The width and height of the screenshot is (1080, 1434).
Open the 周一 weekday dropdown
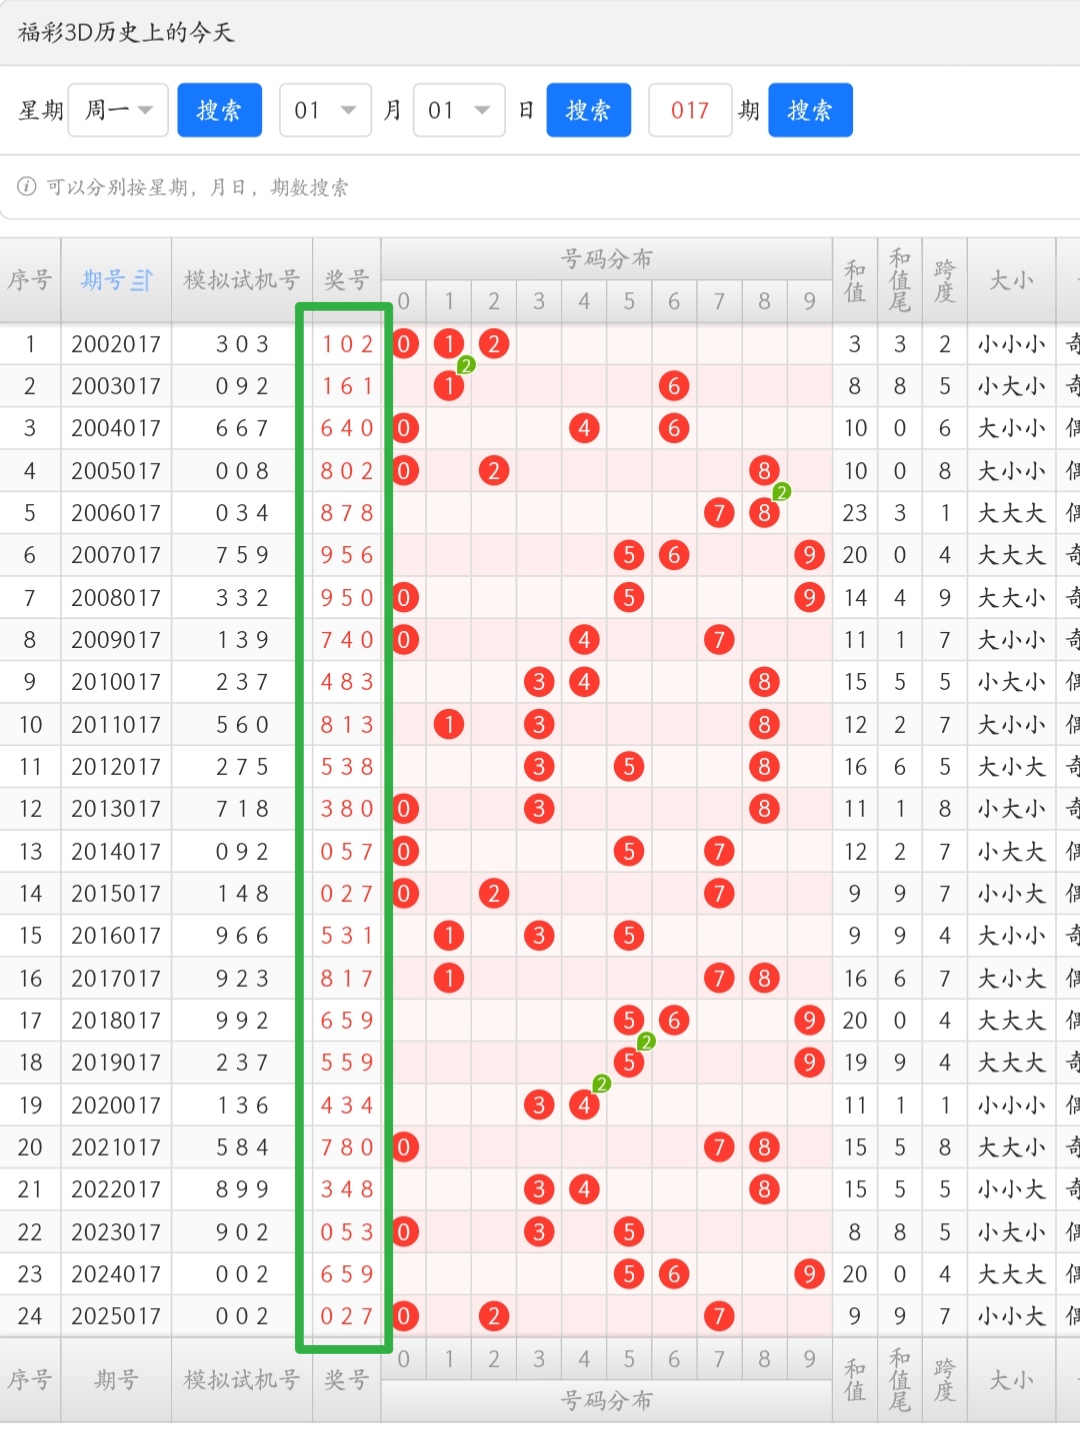click(x=117, y=110)
